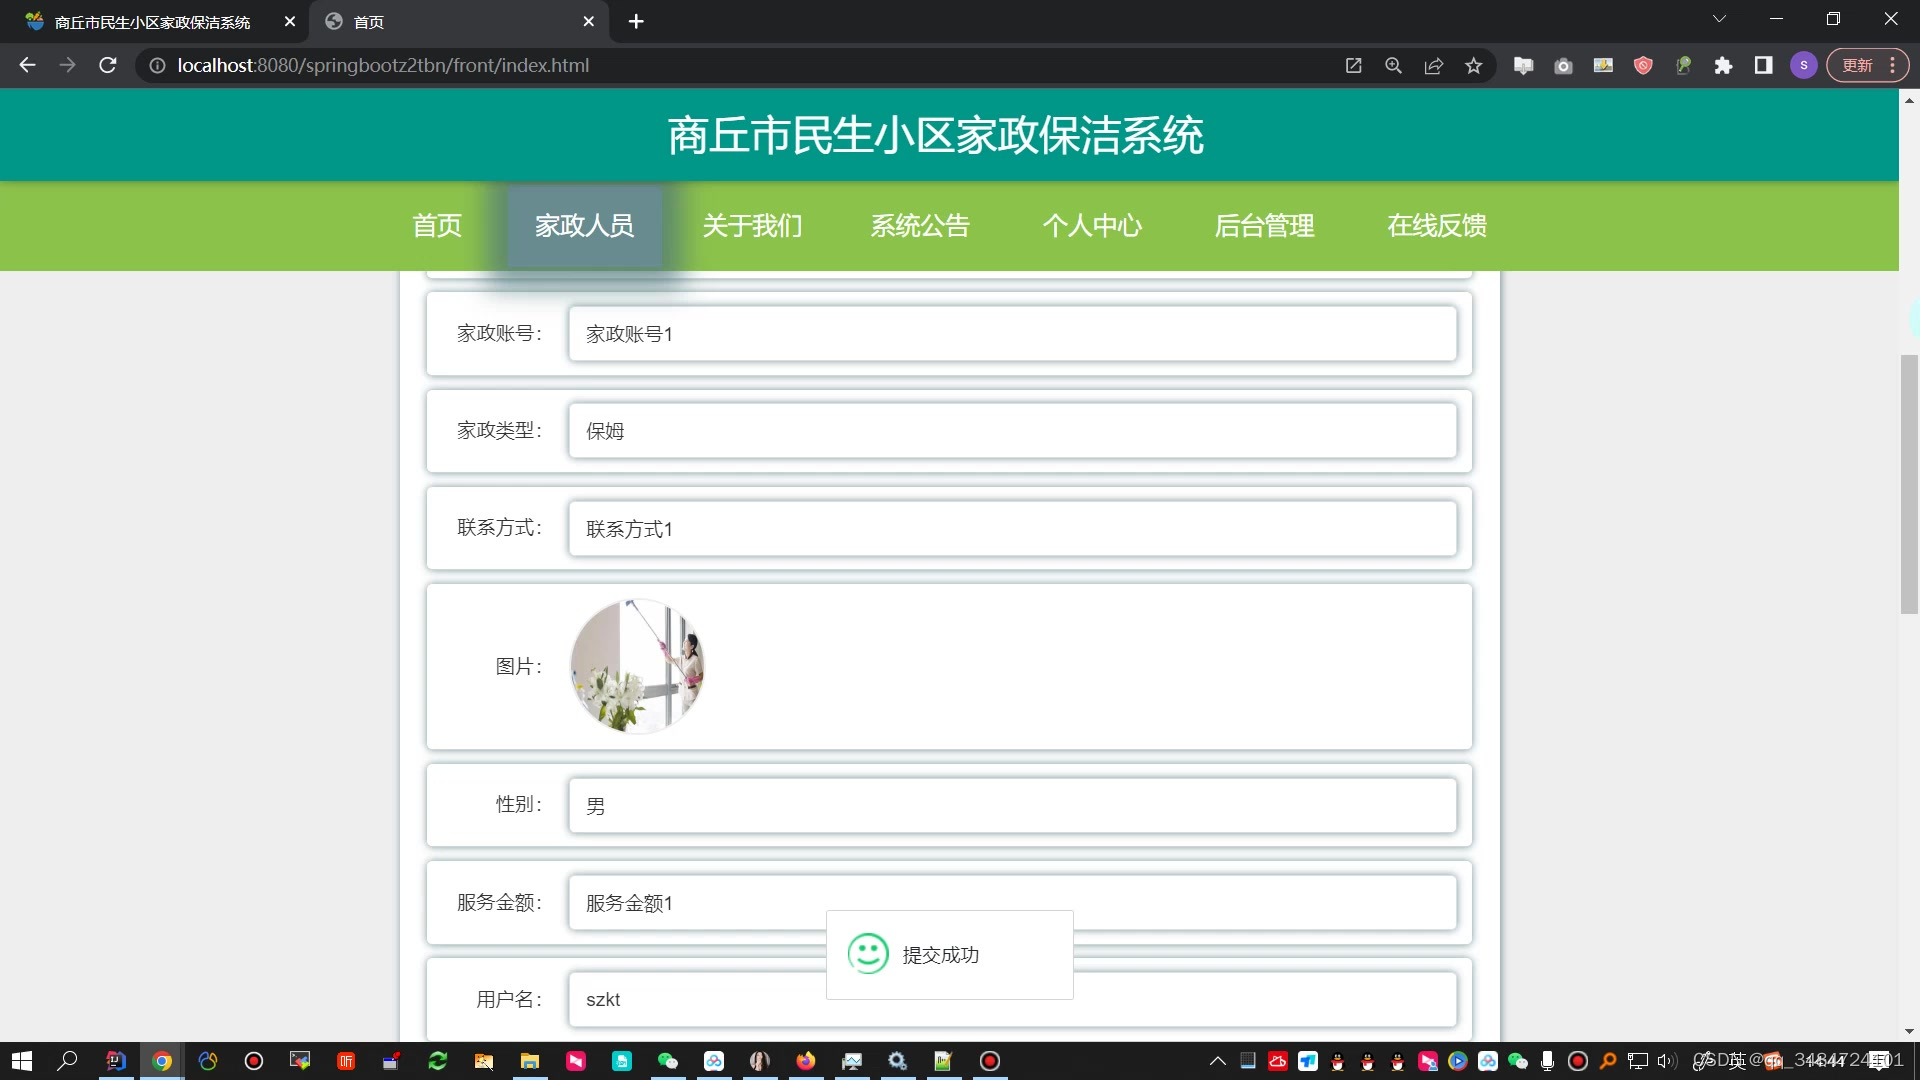Open the 在线反馈 page
The height and width of the screenshot is (1080, 1920).
click(x=1436, y=226)
